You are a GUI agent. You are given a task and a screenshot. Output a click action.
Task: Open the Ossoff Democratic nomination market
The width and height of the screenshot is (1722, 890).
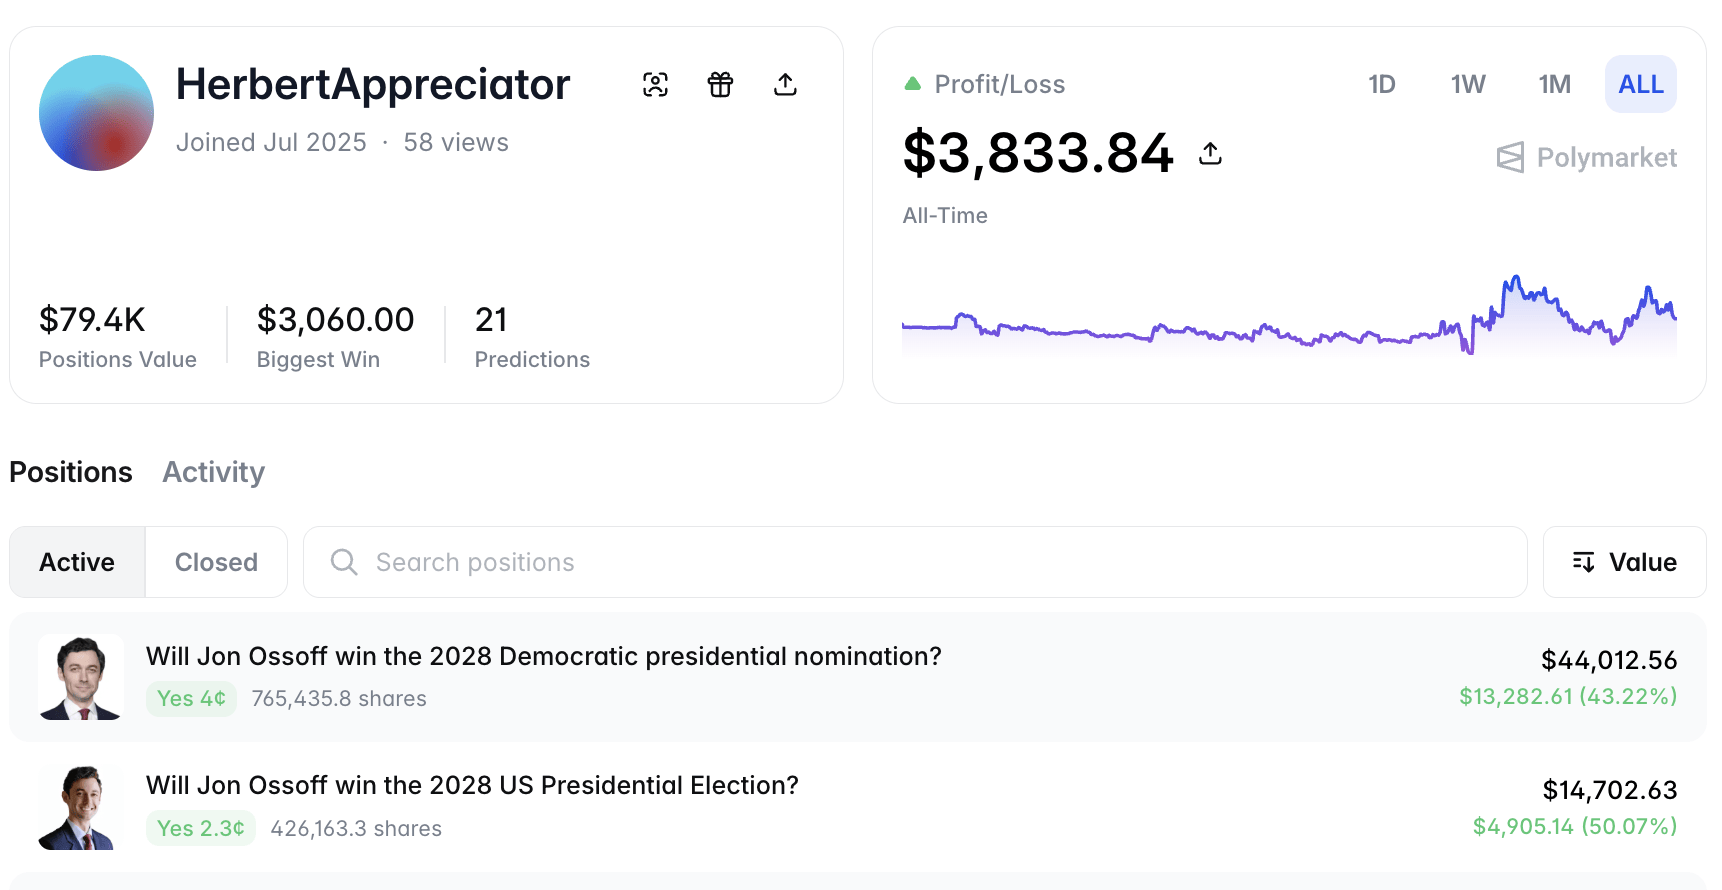point(543,657)
